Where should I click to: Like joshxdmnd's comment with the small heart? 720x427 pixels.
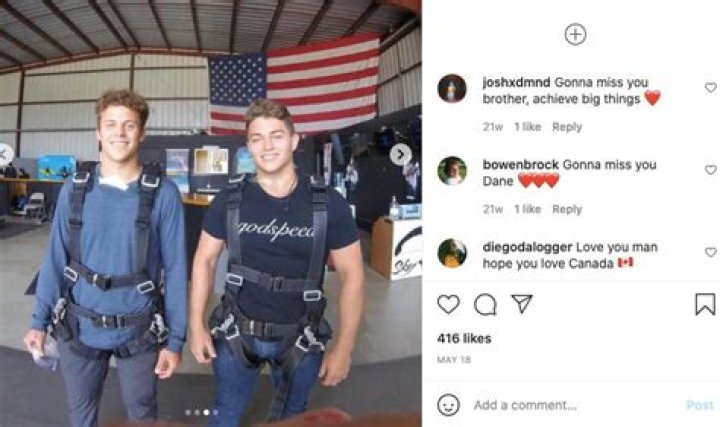tap(710, 87)
